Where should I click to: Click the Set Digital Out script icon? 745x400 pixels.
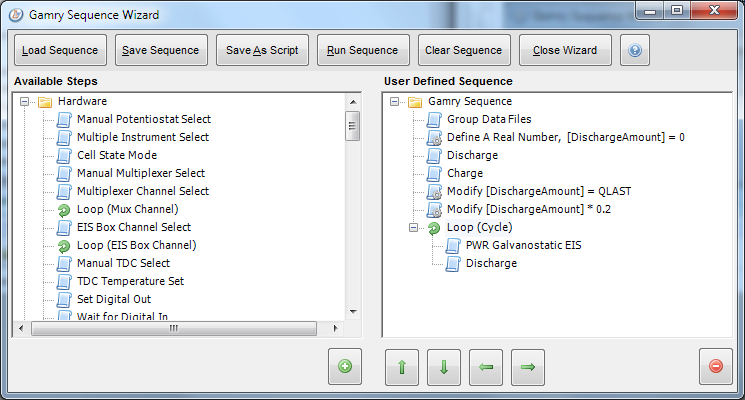(64, 300)
